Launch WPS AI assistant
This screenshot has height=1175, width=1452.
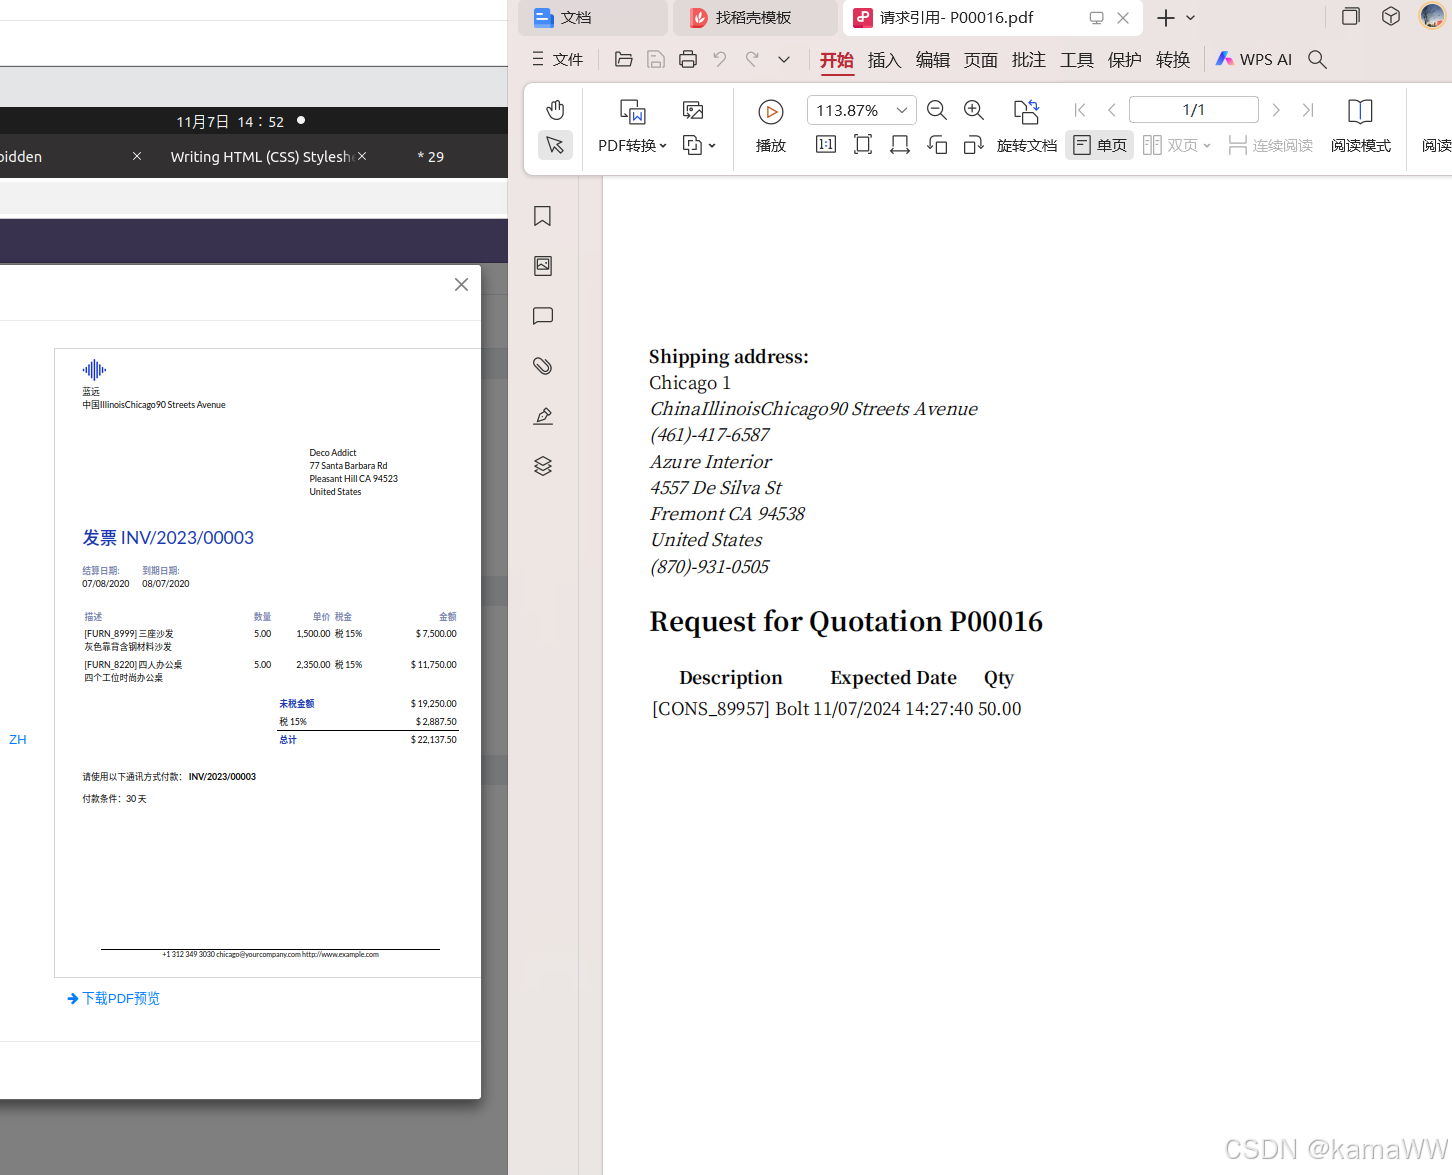[x=1253, y=59]
